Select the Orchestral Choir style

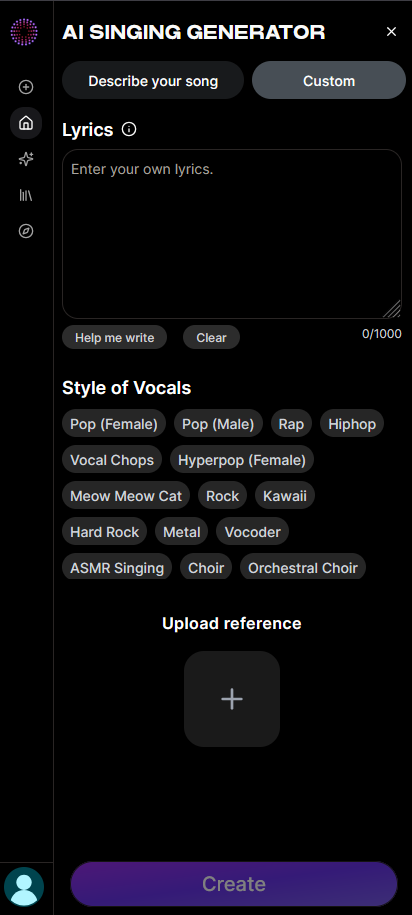tap(303, 567)
